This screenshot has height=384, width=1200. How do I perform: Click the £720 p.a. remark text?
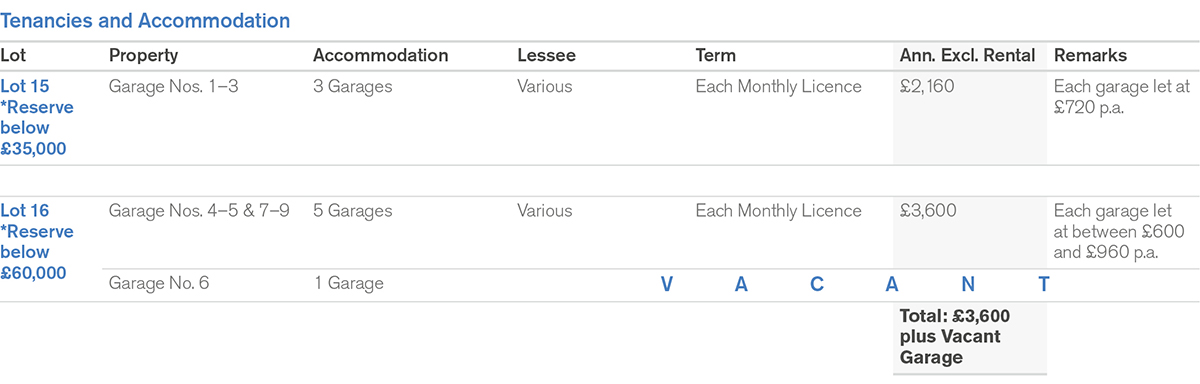pos(1089,108)
